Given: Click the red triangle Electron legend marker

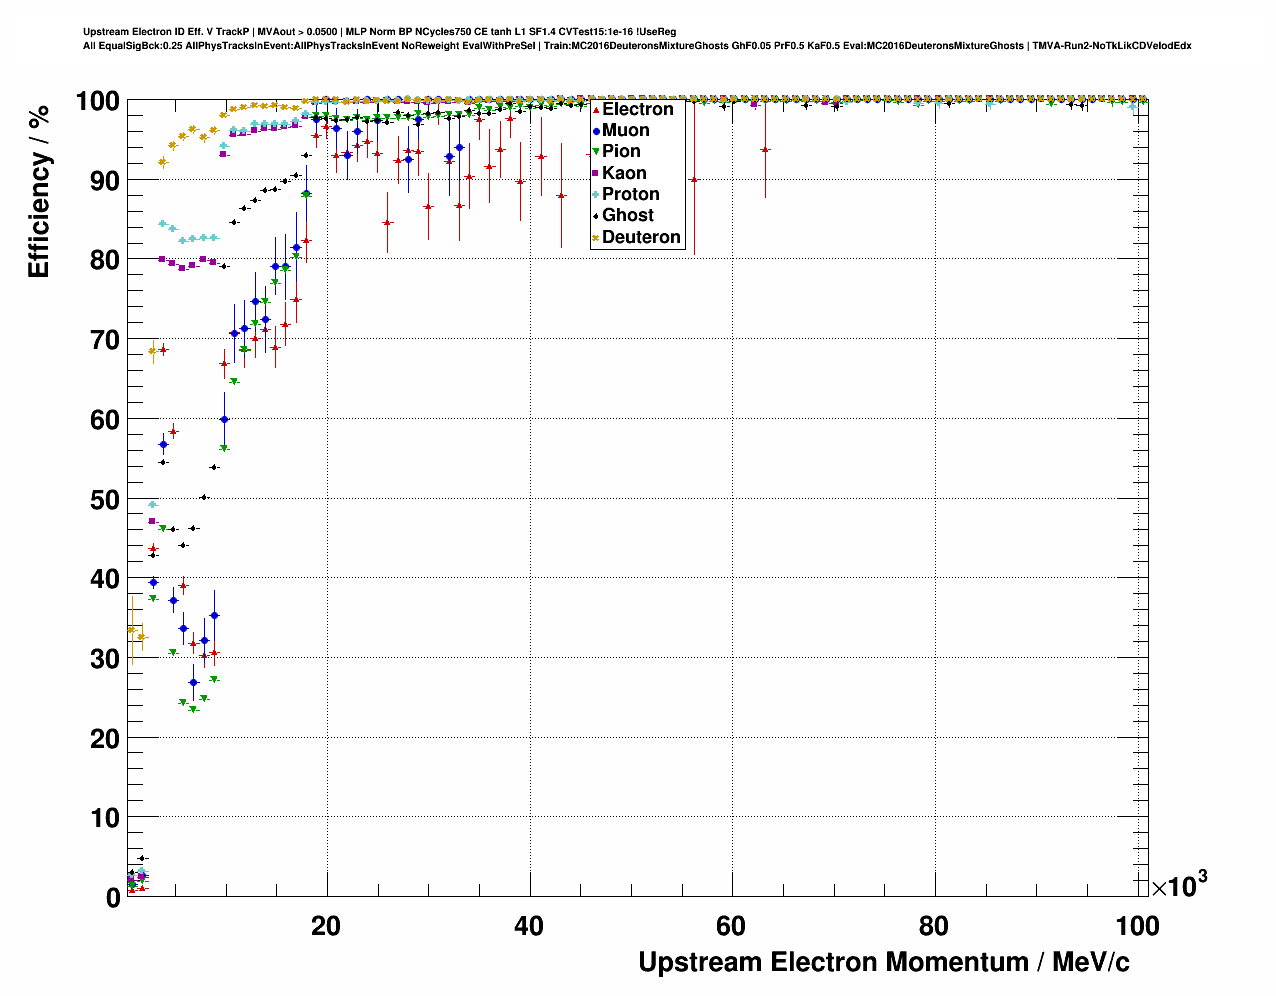Looking at the screenshot, I should click(596, 109).
